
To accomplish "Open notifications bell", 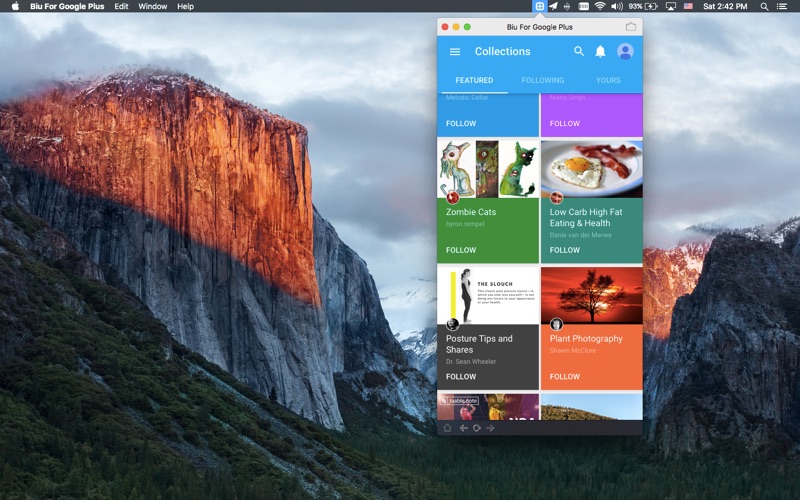I will pyautogui.click(x=601, y=51).
